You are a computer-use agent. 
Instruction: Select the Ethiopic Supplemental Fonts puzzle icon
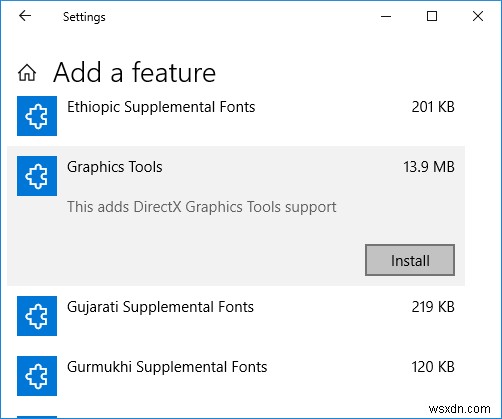pyautogui.click(x=37, y=116)
